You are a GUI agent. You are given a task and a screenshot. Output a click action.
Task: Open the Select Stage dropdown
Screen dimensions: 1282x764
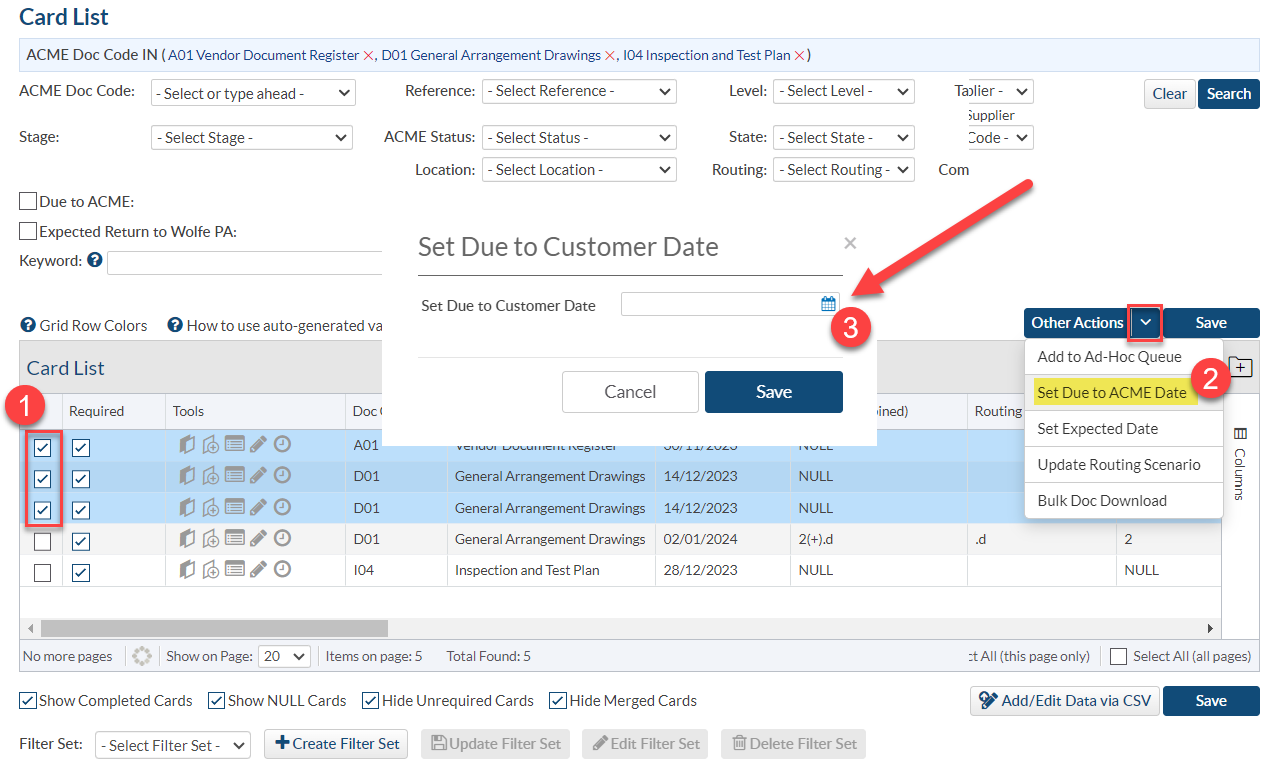[x=252, y=137]
